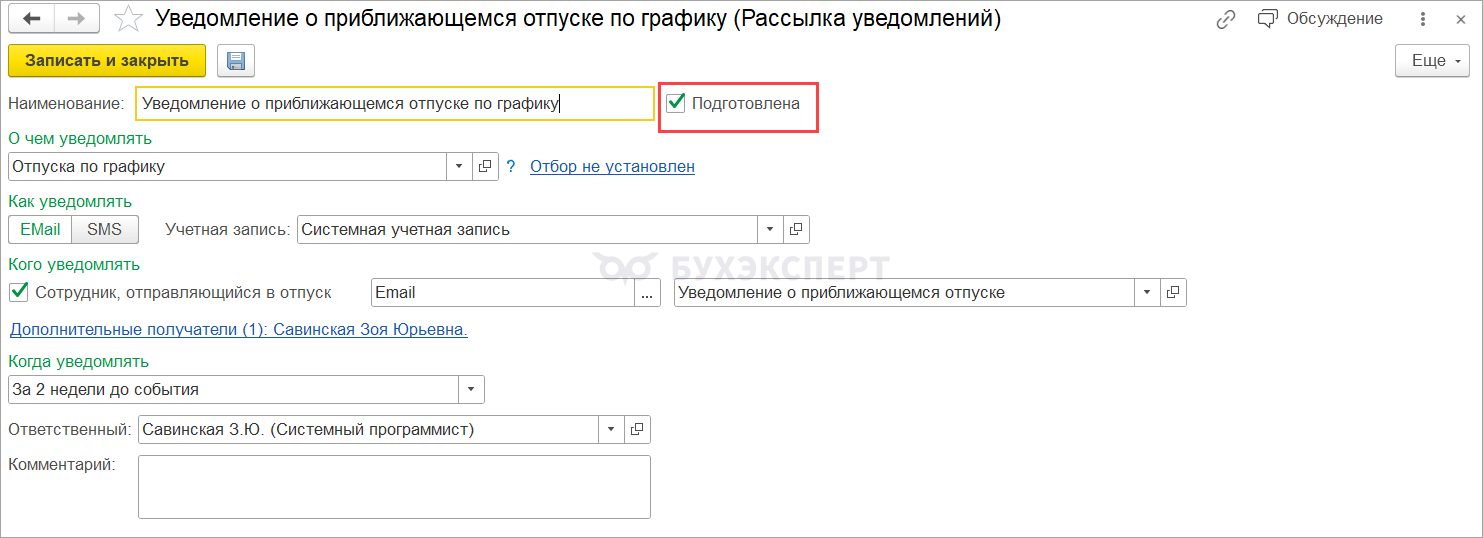
Task: Click 'Записать и закрыть' button
Action: pyautogui.click(x=107, y=61)
